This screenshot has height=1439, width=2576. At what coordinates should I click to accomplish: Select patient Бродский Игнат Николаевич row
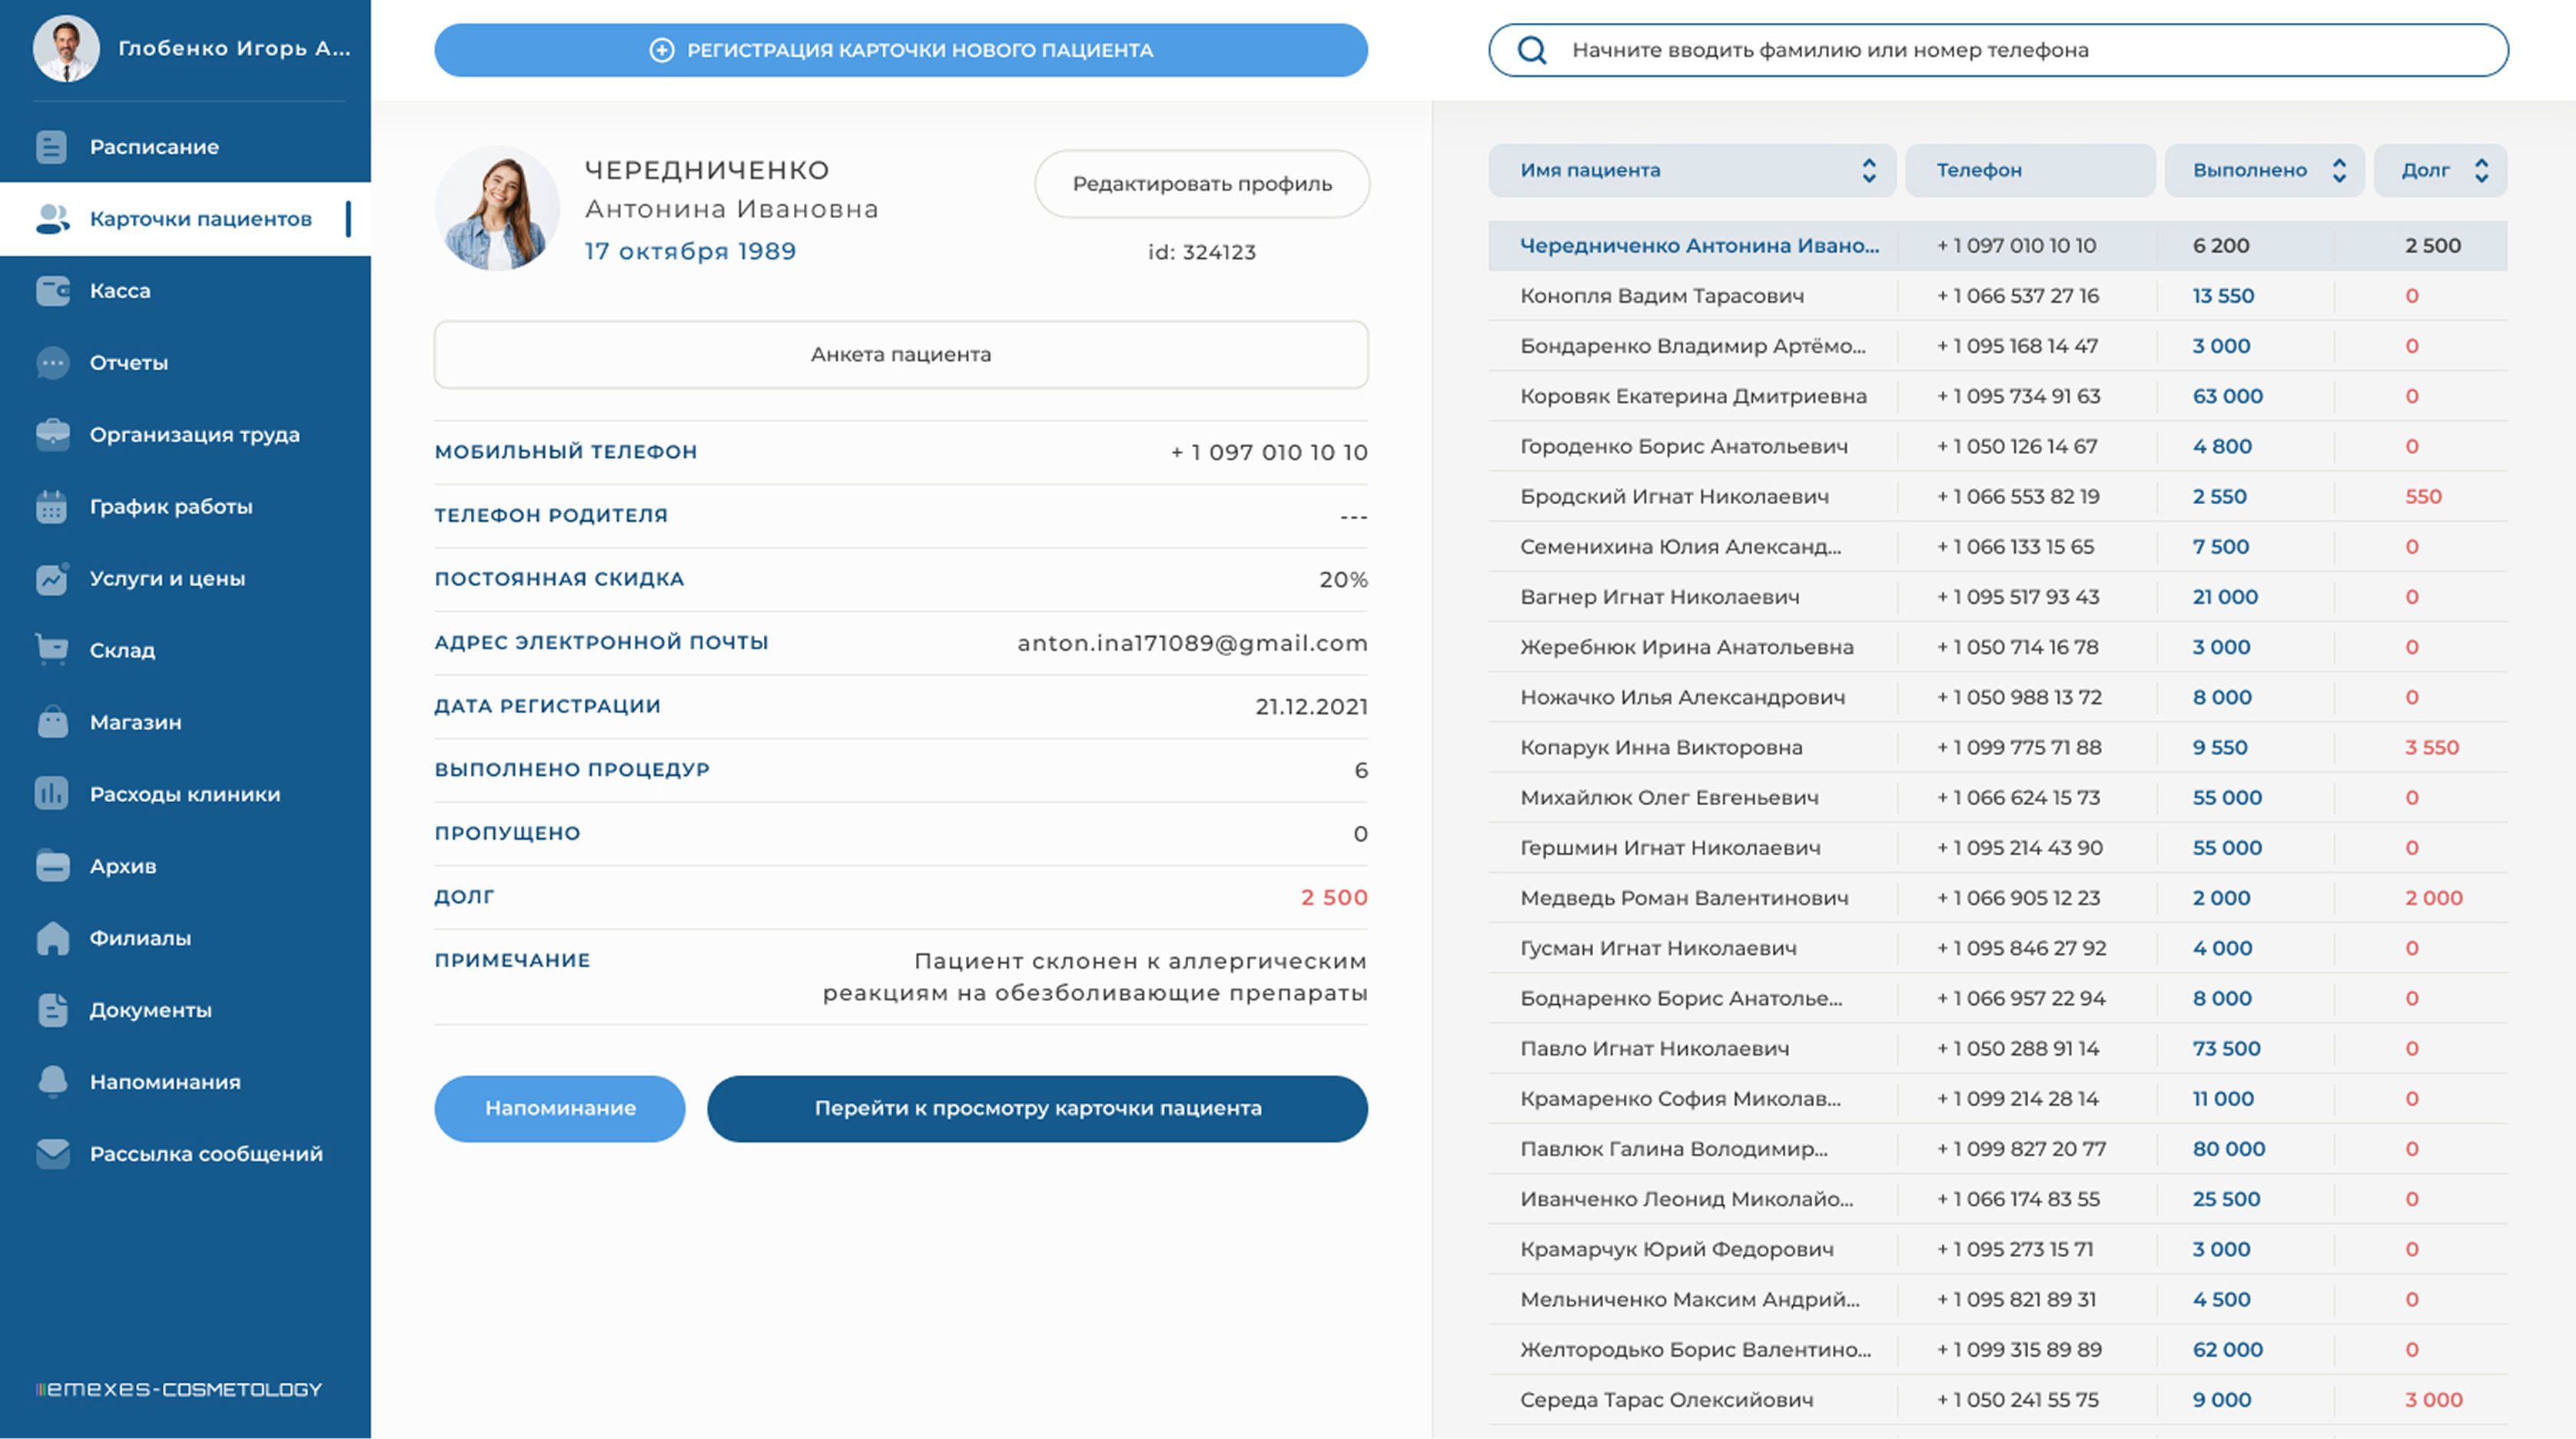coord(1674,497)
